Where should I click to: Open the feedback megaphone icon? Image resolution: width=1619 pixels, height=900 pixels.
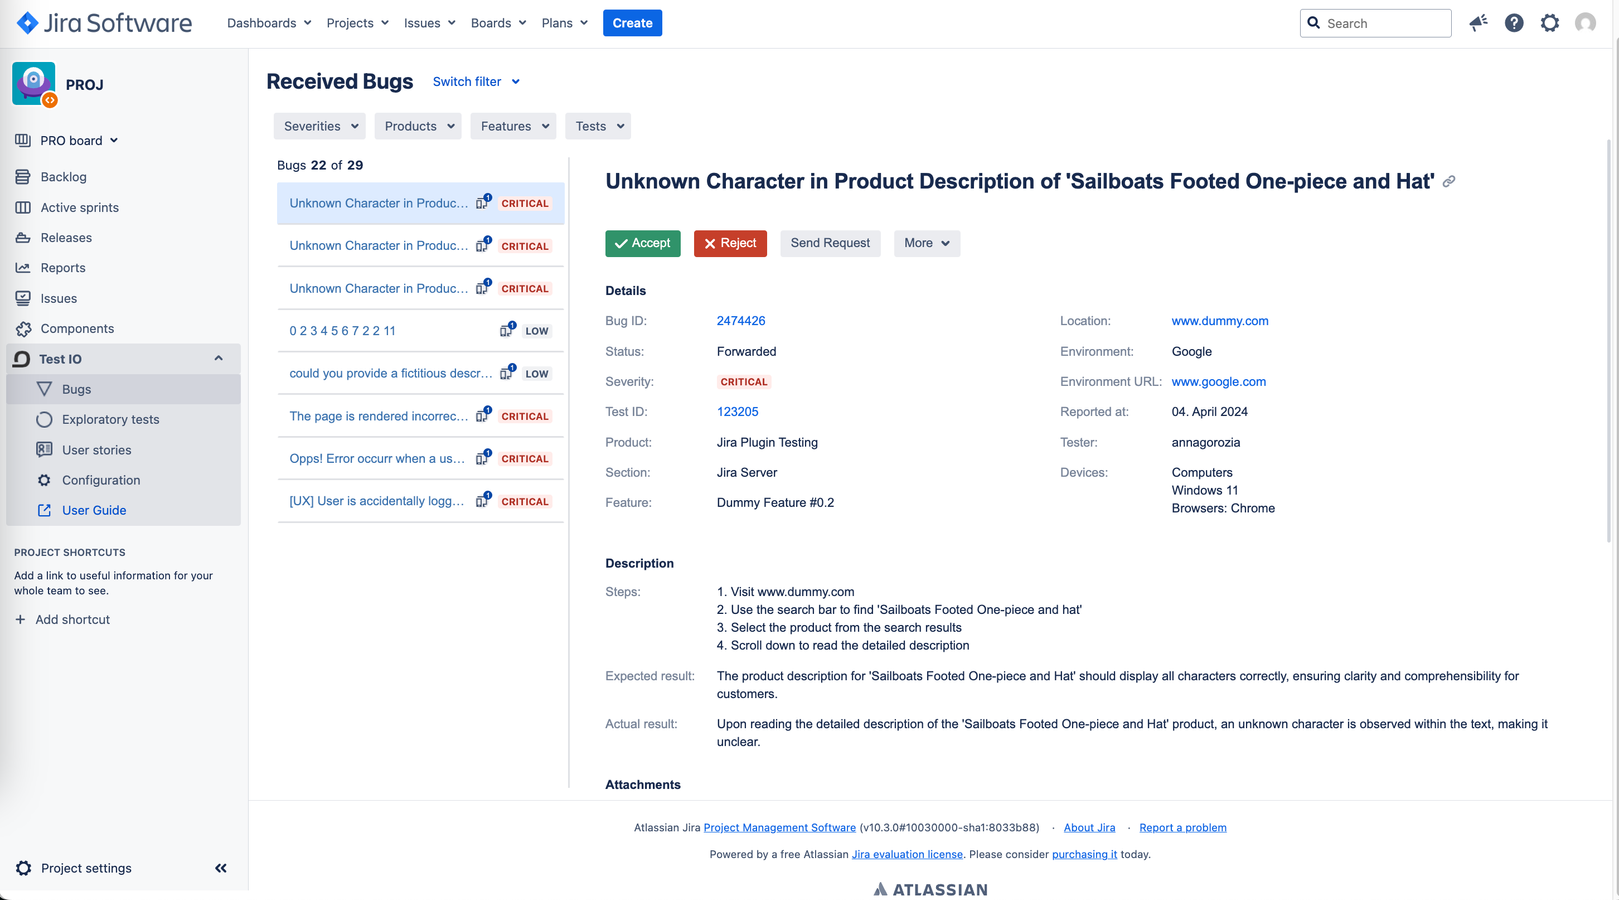coord(1478,23)
